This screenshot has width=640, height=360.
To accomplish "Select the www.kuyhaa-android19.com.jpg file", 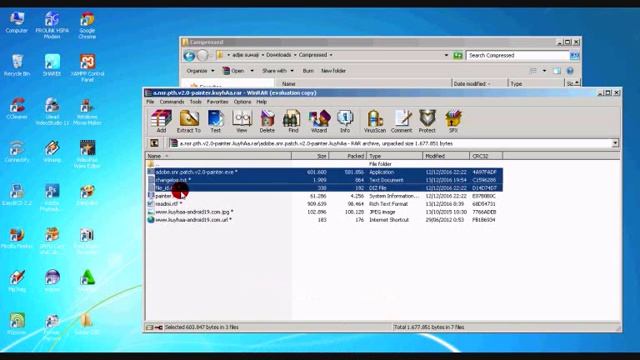I will pos(324,212).
